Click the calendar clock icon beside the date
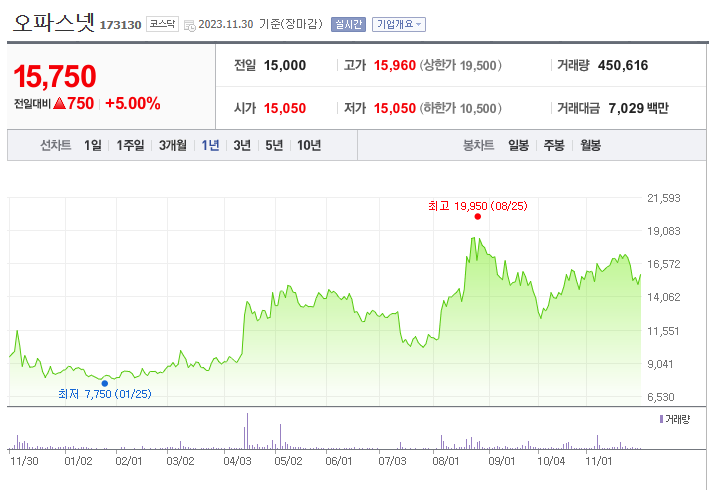Viewport: 709px width, 490px height. point(190,25)
